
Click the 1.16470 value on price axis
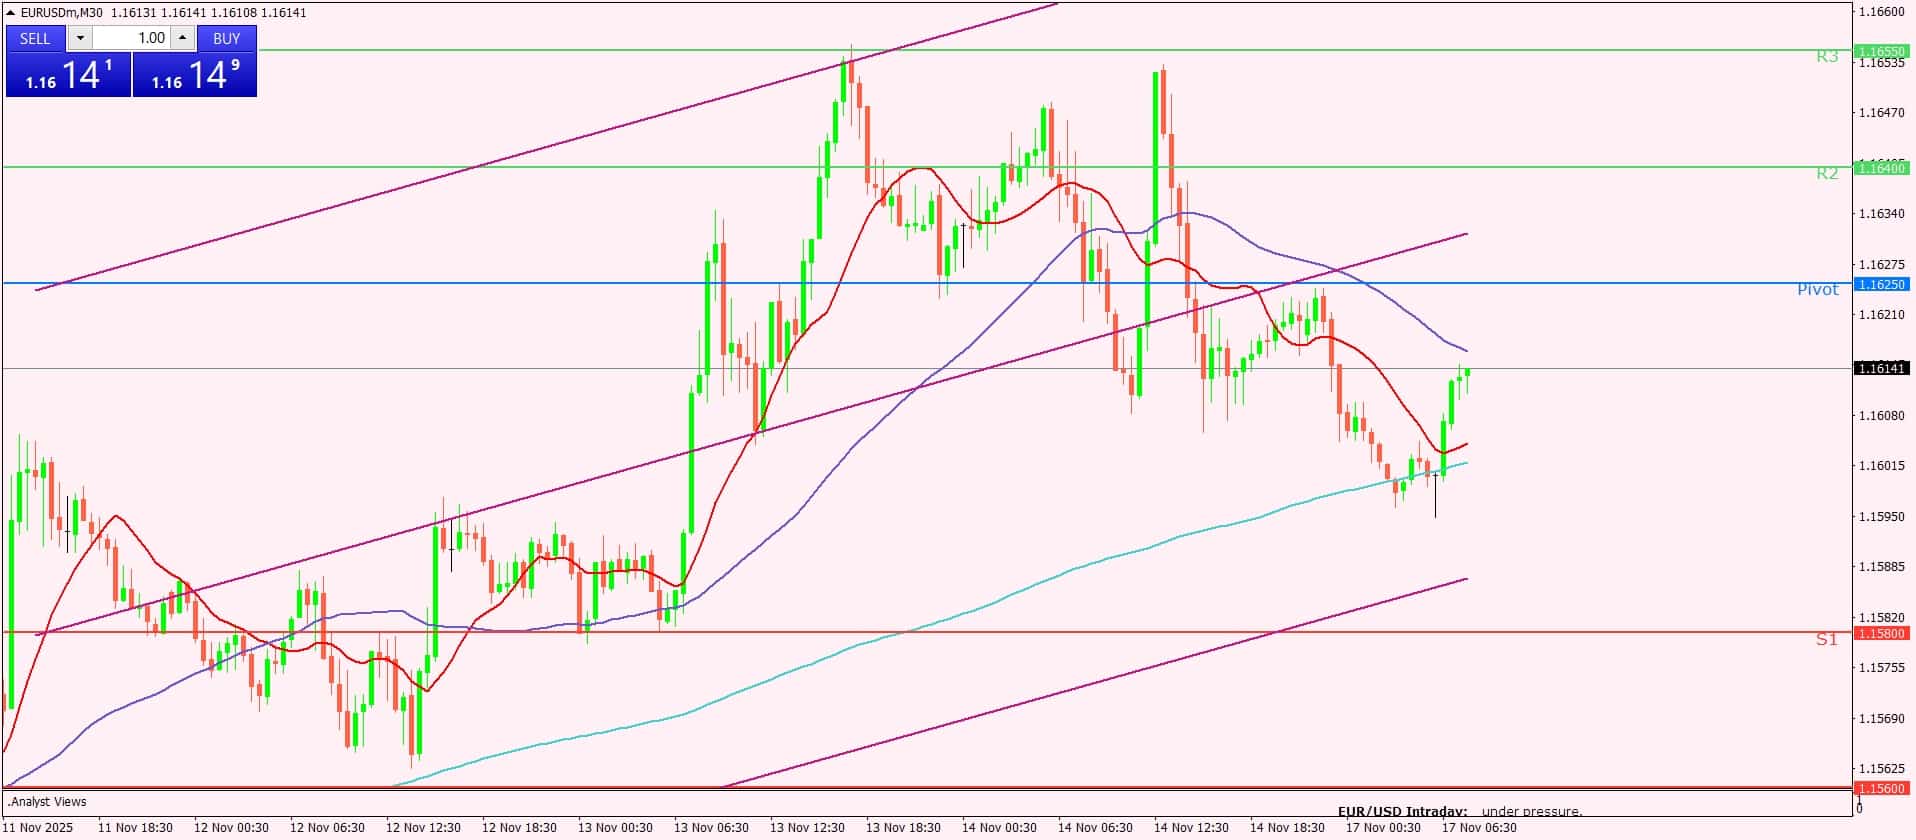coord(1881,113)
